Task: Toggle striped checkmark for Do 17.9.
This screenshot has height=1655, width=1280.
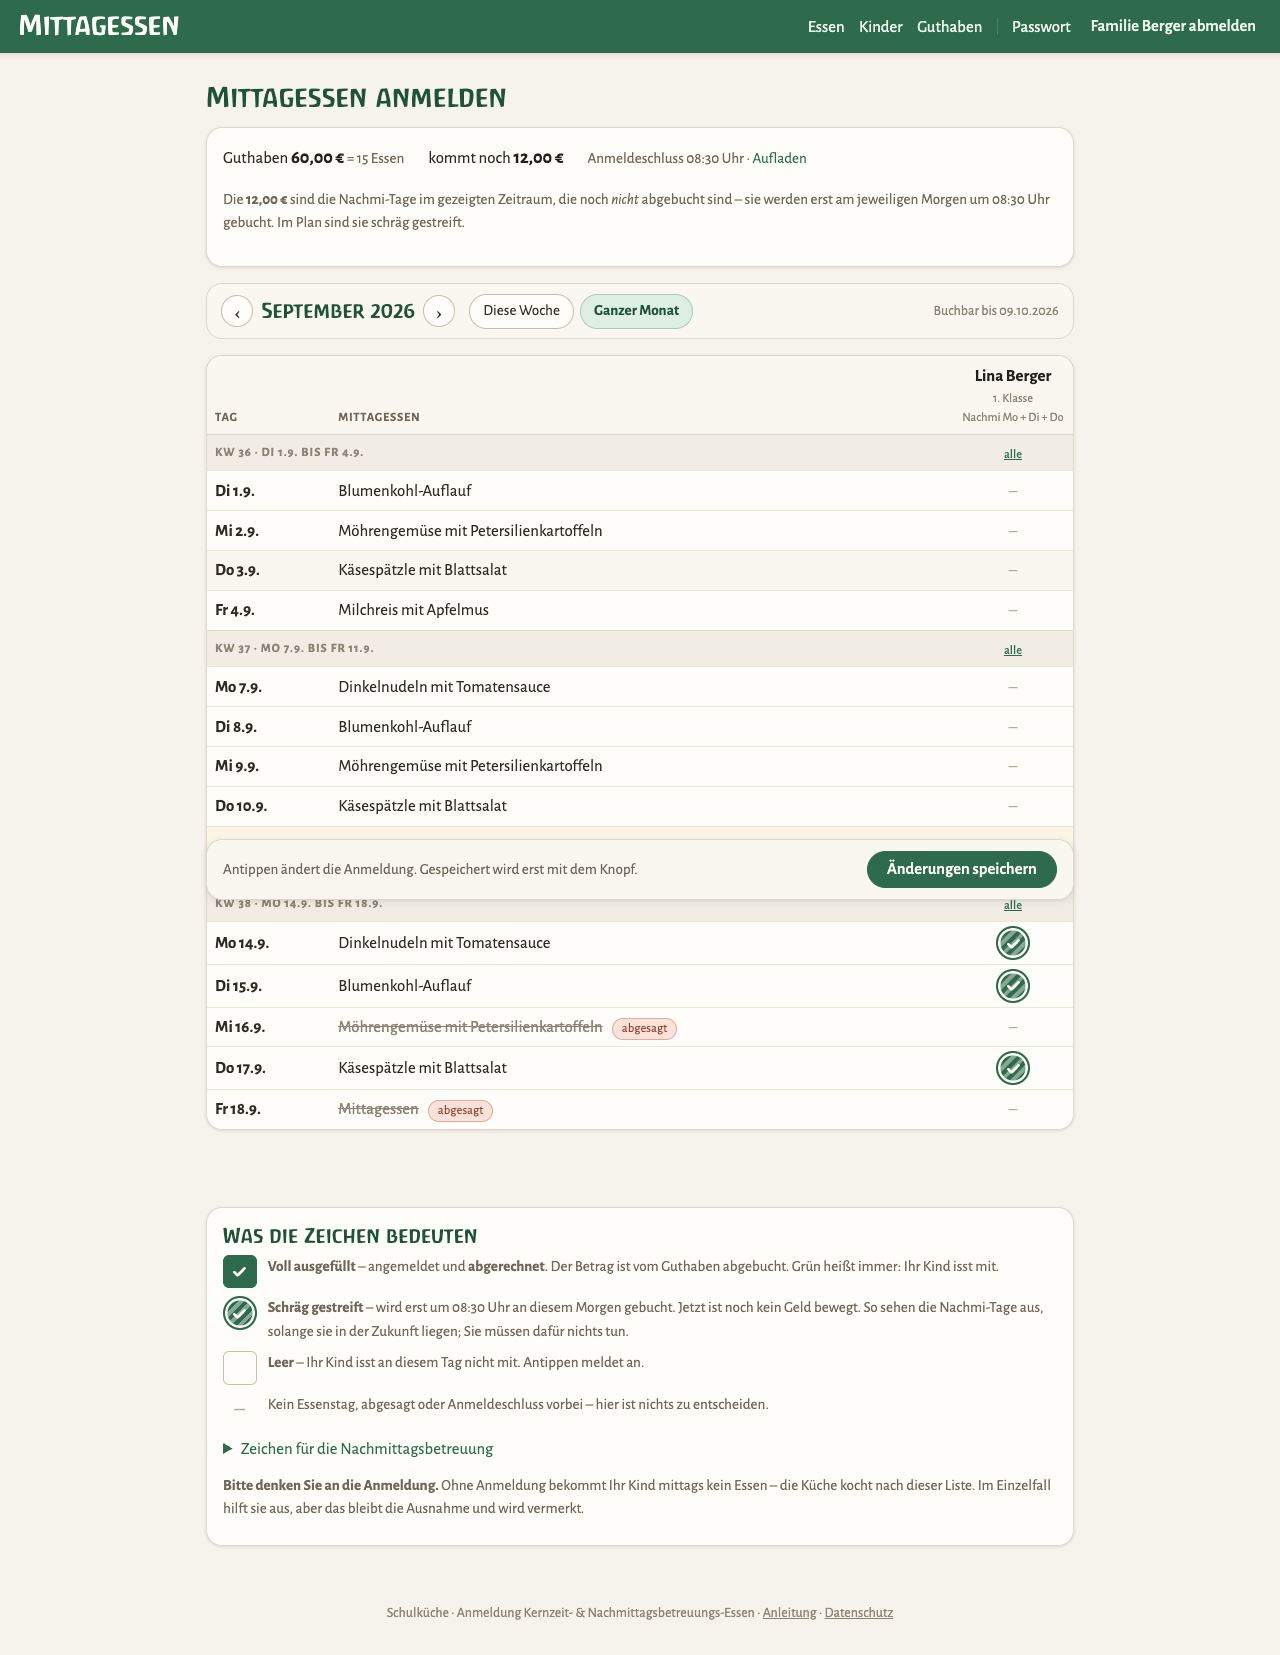Action: coord(1013,1068)
